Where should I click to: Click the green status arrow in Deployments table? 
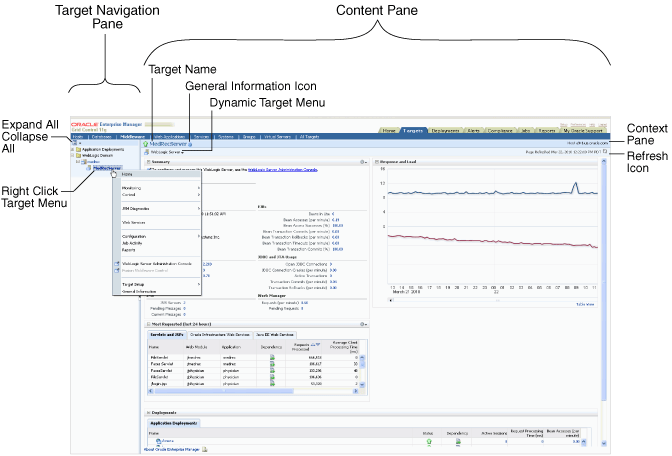[x=429, y=441]
